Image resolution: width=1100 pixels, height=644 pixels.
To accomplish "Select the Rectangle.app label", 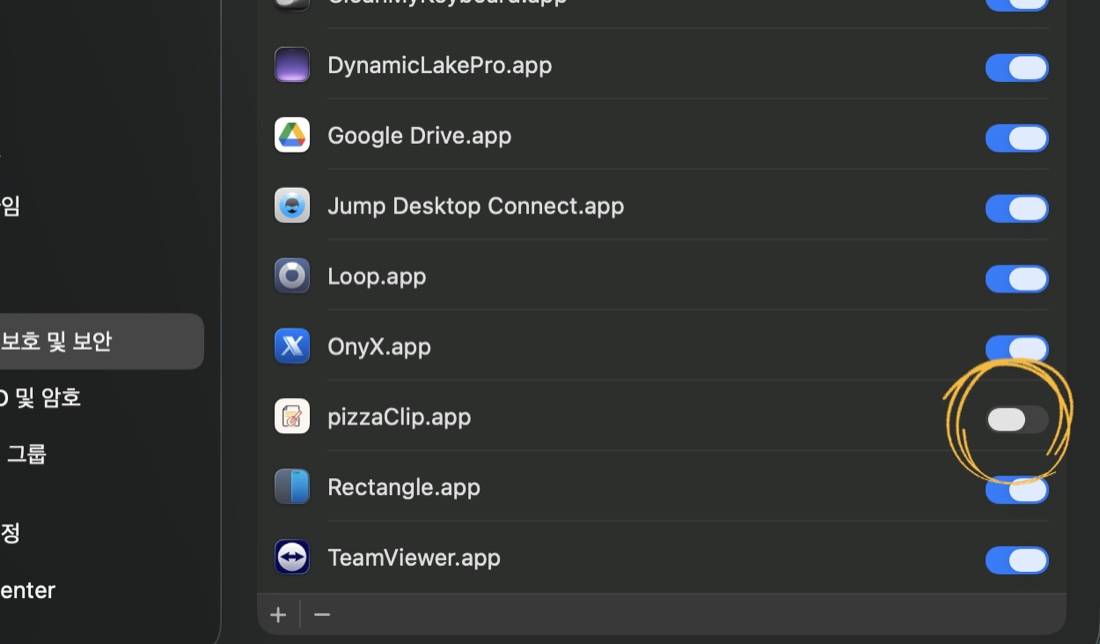I will [404, 487].
